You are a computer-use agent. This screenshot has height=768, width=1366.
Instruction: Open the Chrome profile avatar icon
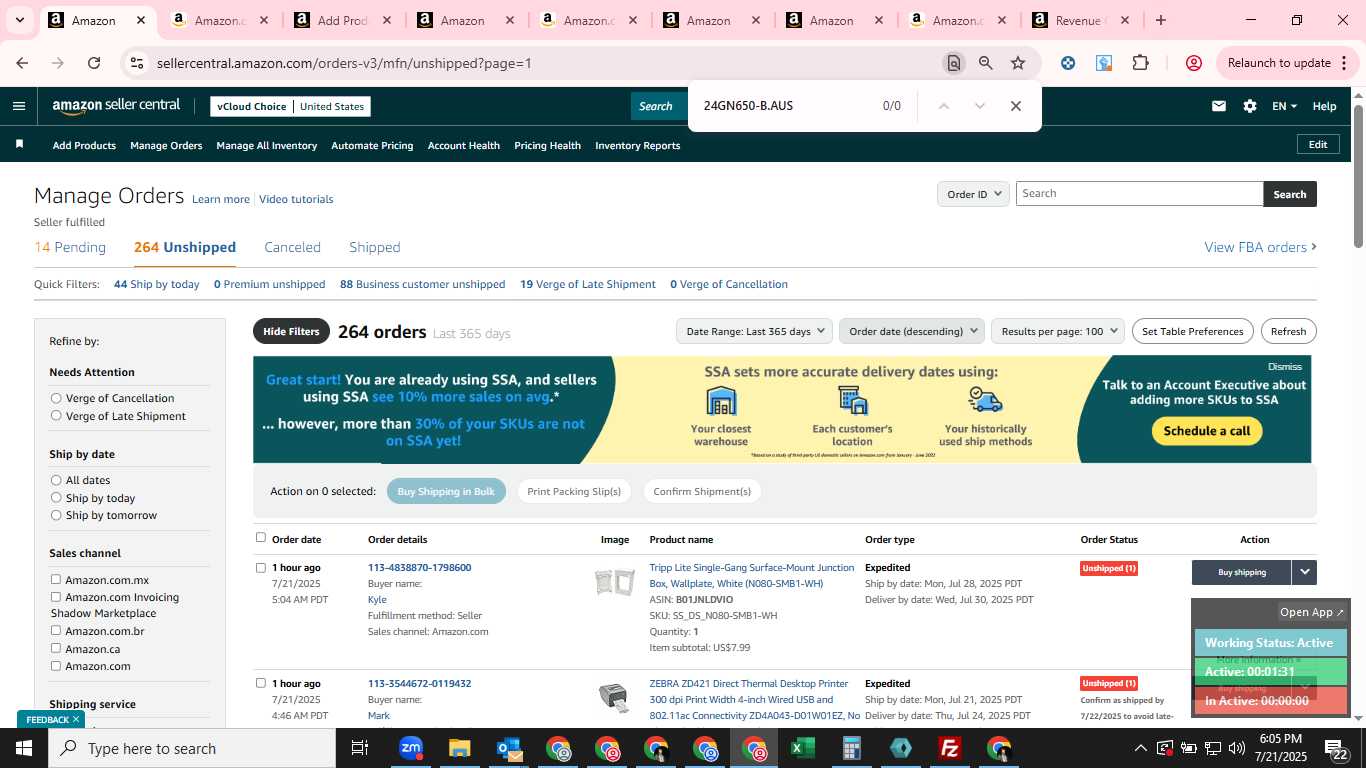1193,63
